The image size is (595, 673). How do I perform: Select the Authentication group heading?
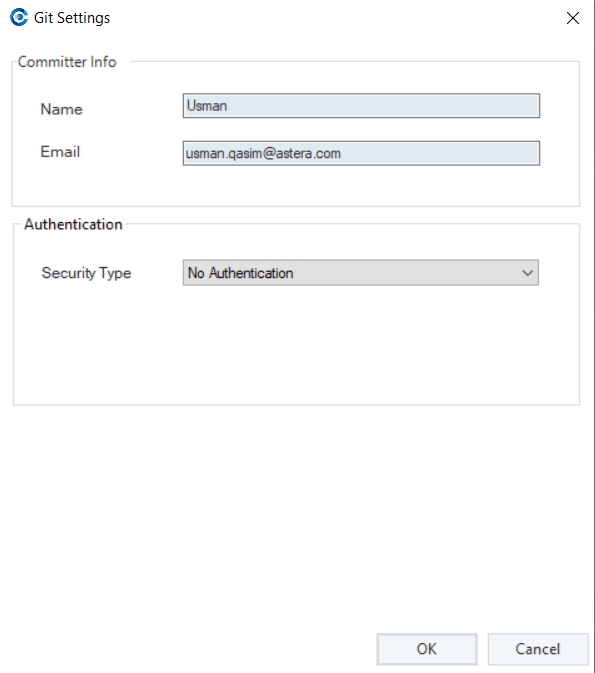pyautogui.click(x=73, y=224)
